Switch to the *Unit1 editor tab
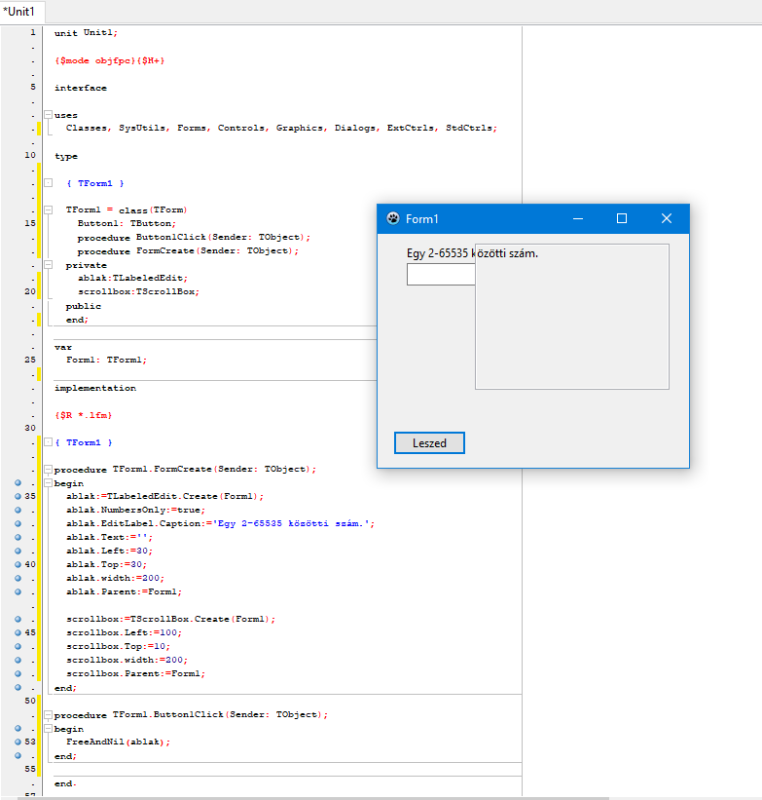Image resolution: width=762 pixels, height=800 pixels. click(19, 11)
